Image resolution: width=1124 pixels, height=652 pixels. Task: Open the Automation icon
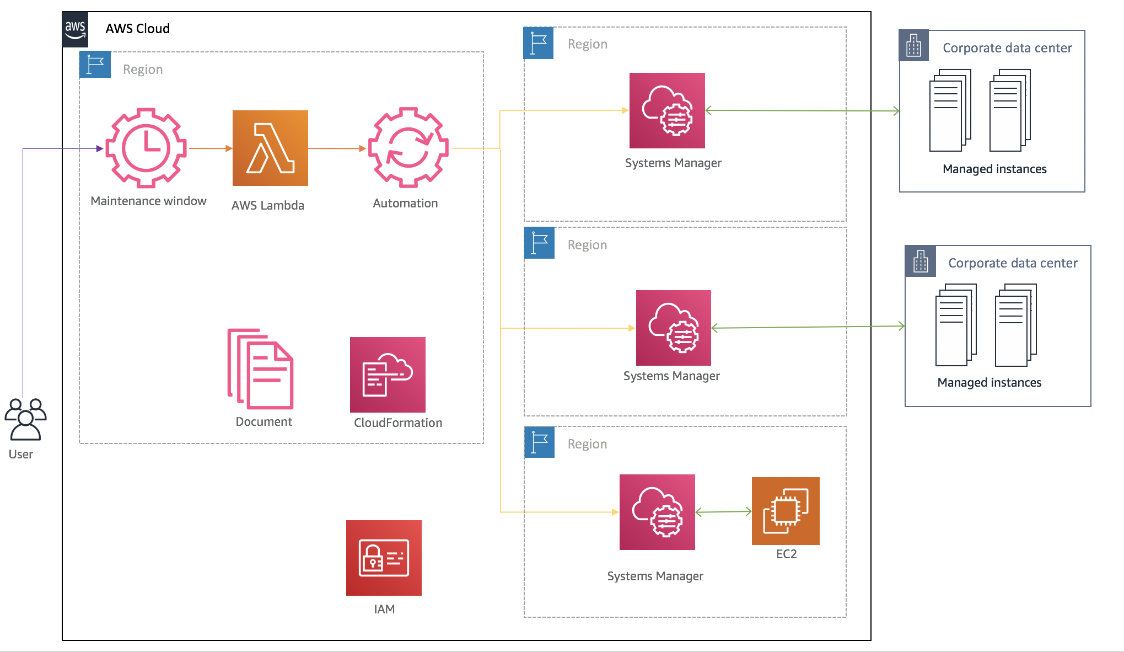406,147
